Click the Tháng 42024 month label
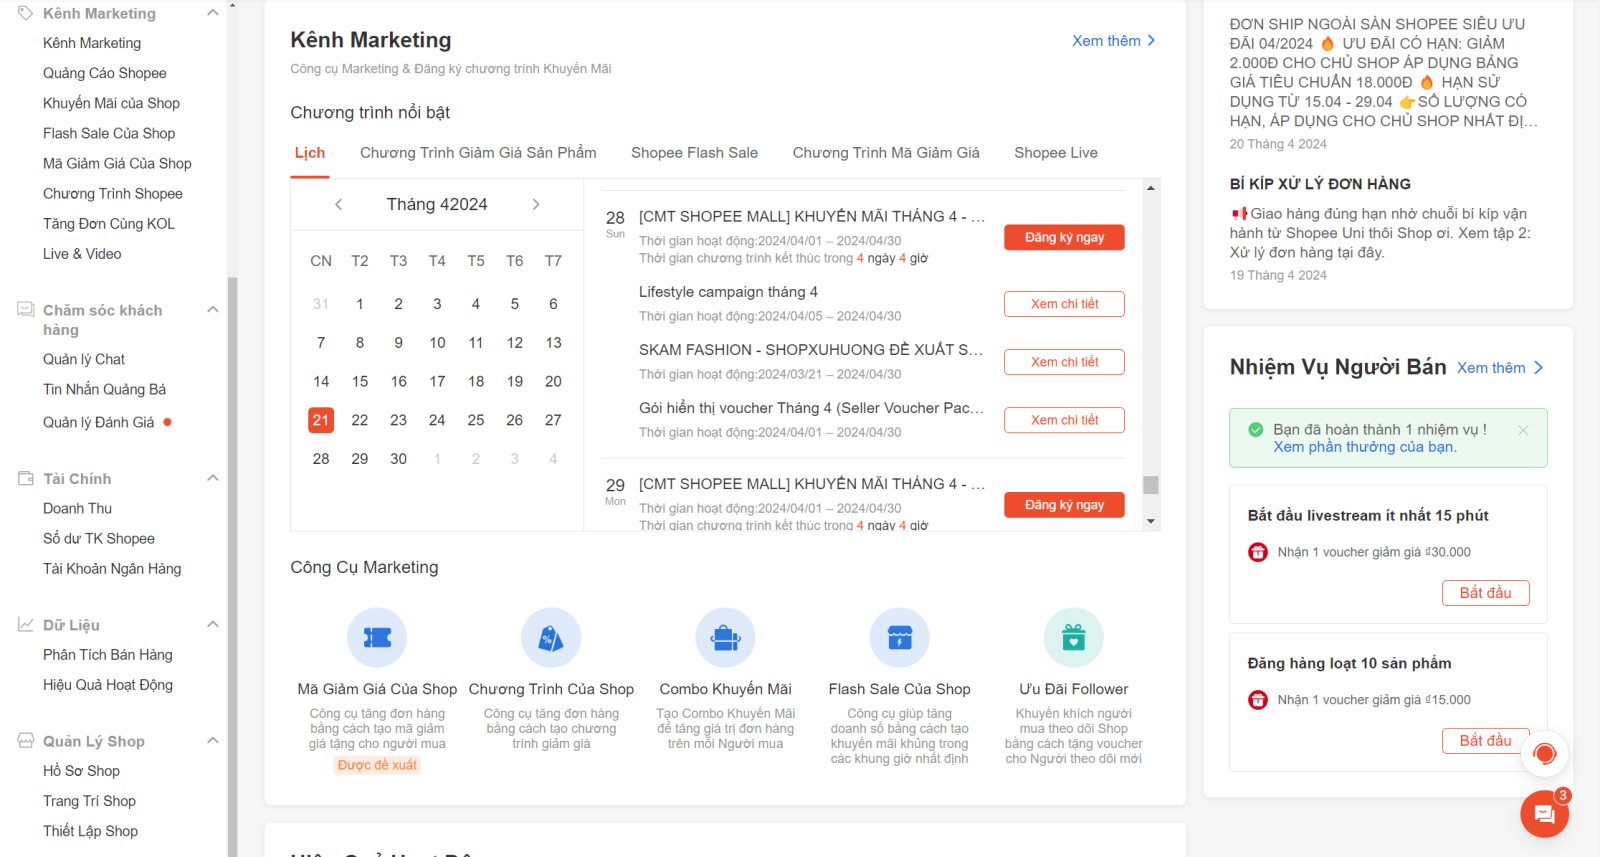Image resolution: width=1600 pixels, height=857 pixels. pos(437,204)
